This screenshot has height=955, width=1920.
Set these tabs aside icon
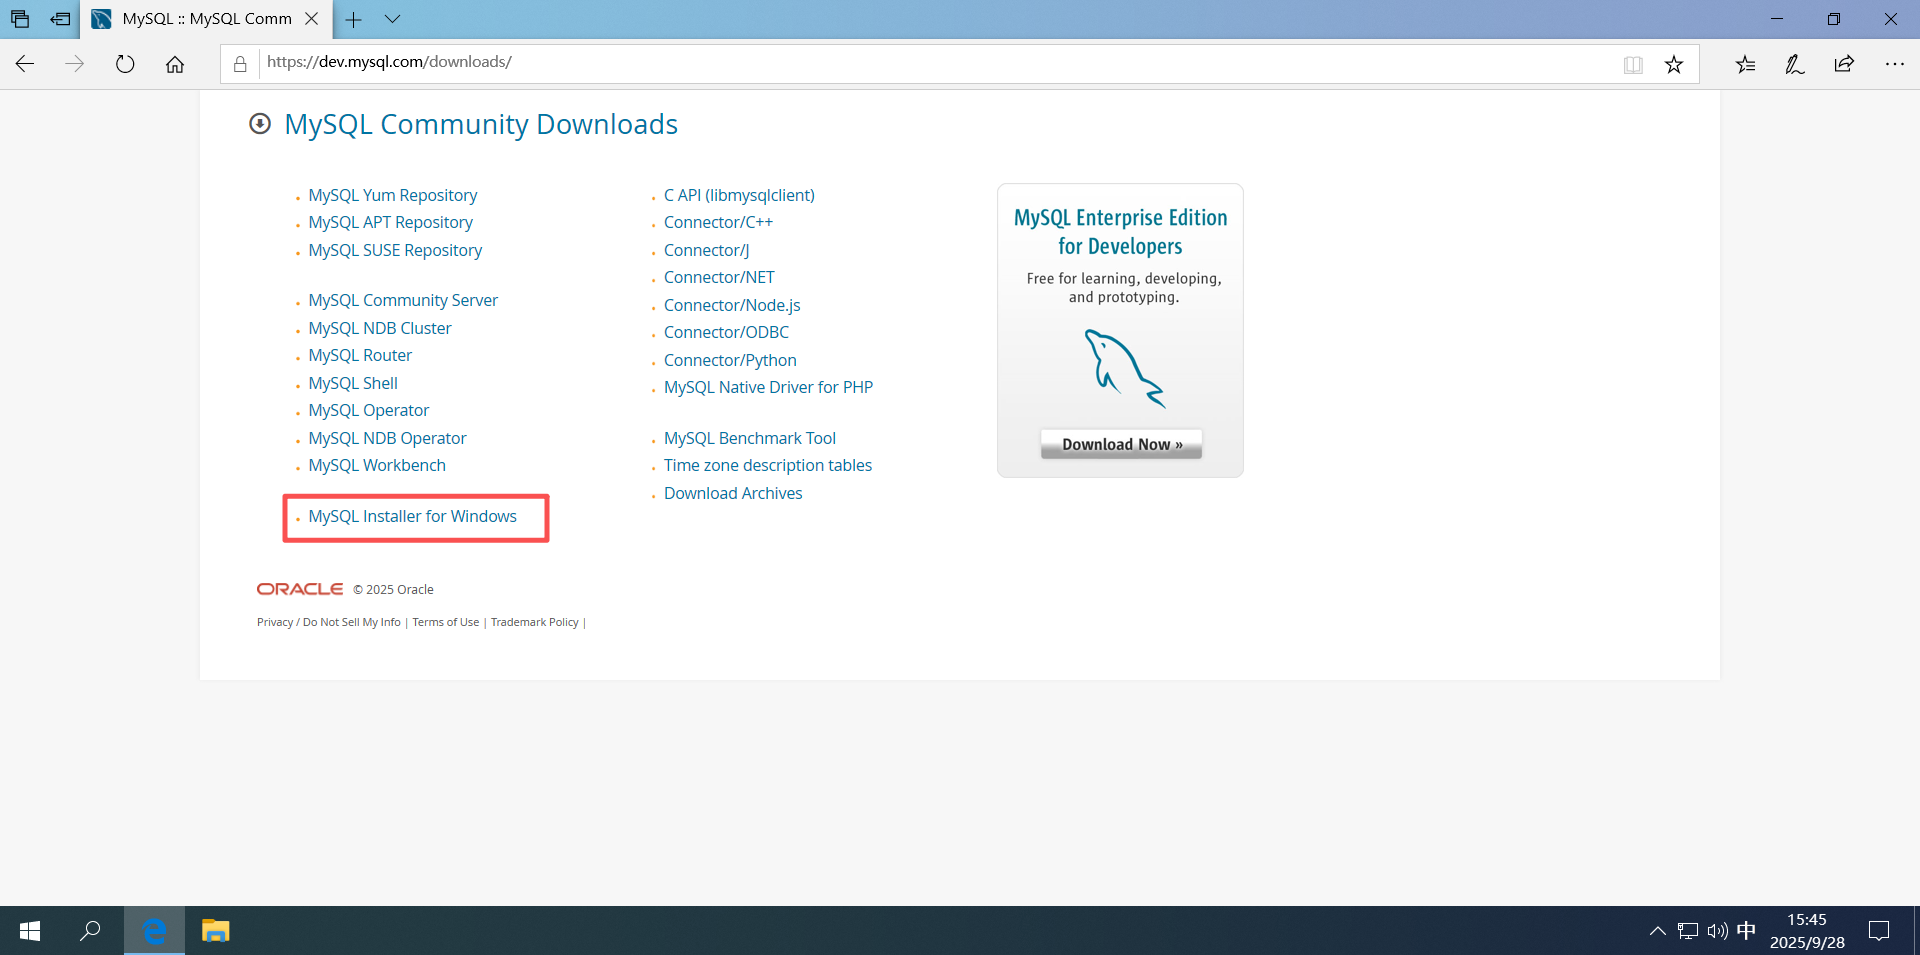[60, 19]
